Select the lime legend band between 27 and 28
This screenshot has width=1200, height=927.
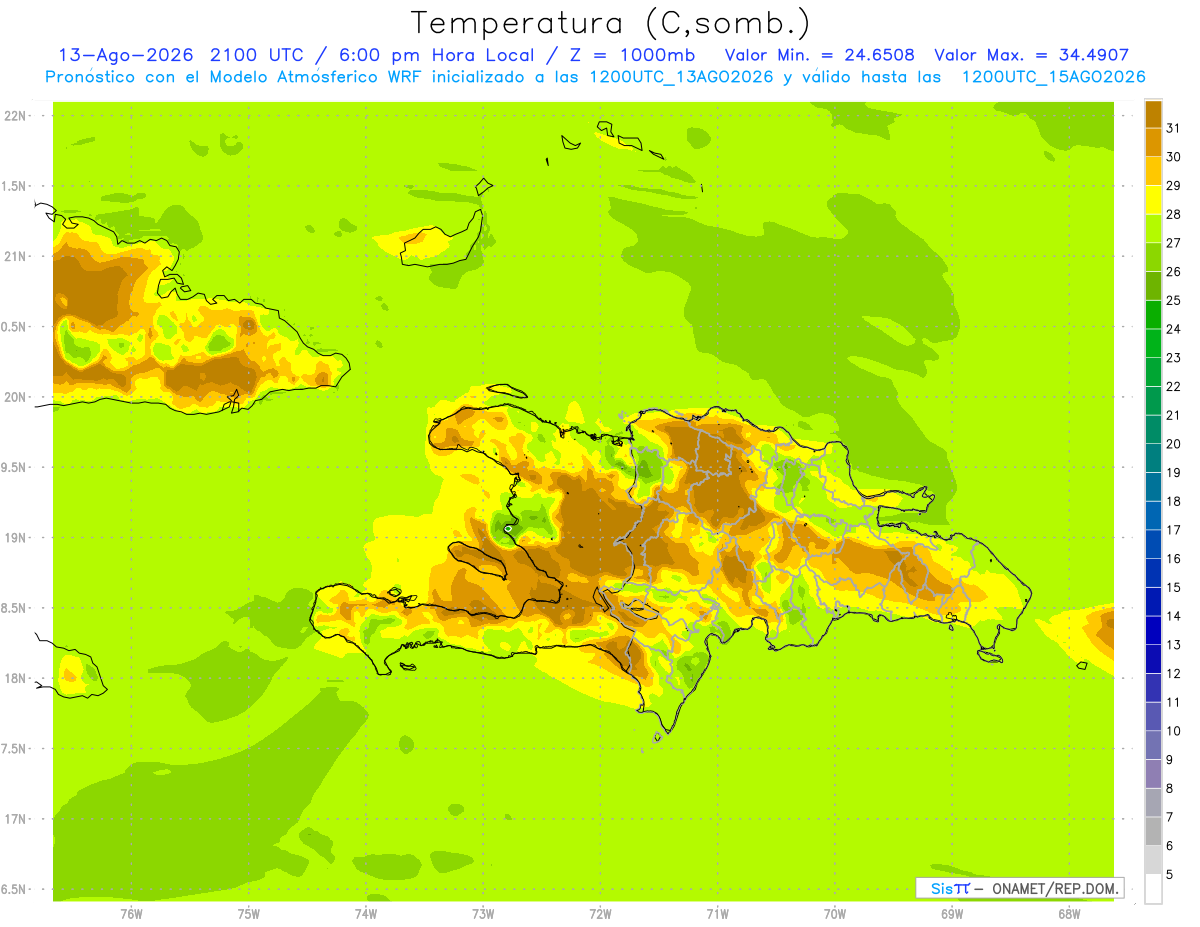(1153, 228)
